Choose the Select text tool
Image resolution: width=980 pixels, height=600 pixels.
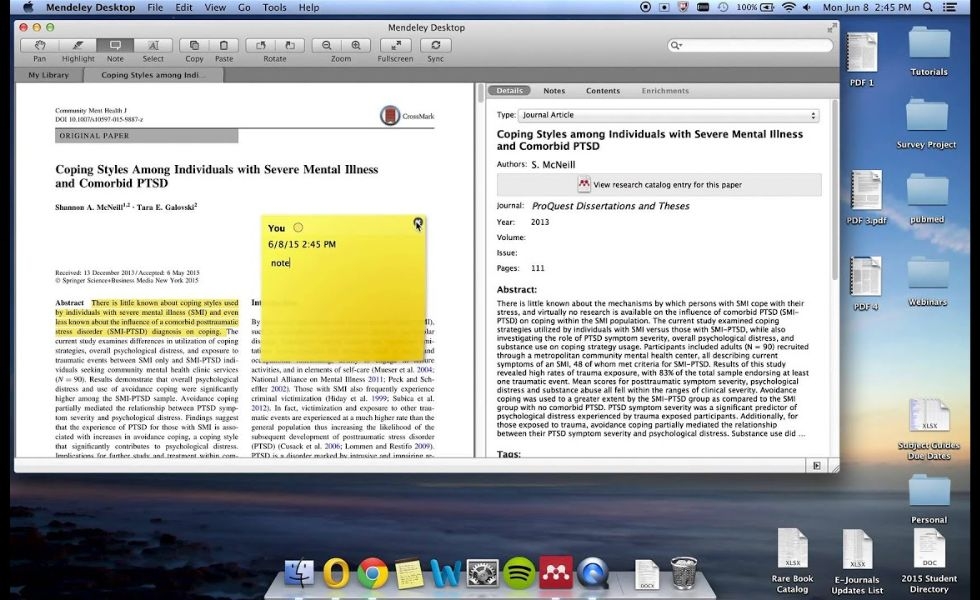coord(153,46)
